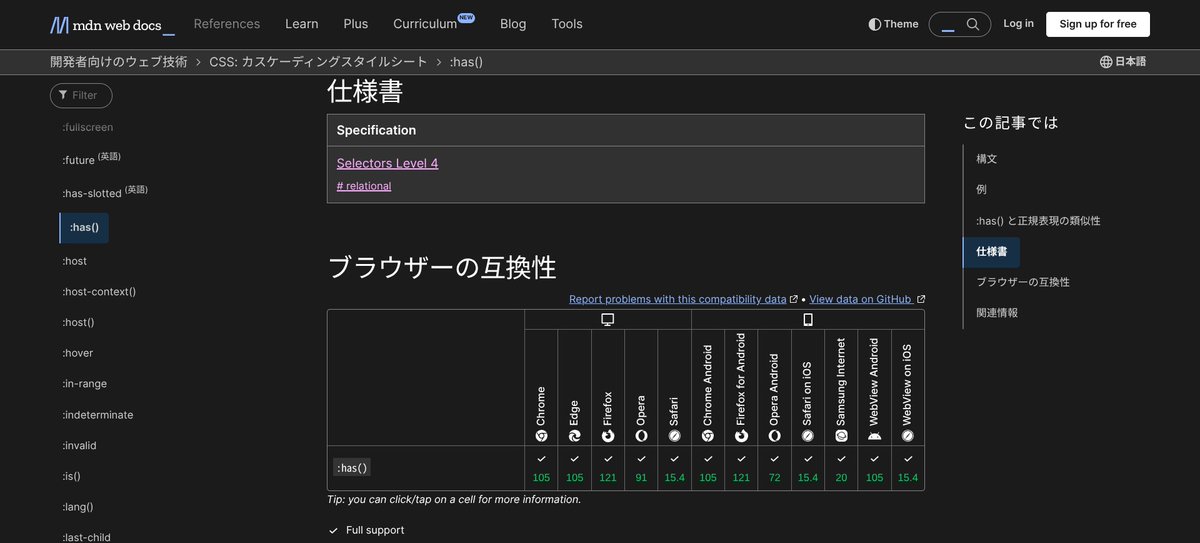Screen dimensions: 1200x543
Task: Click the desktop platform icon in compatibility table
Action: pos(608,320)
